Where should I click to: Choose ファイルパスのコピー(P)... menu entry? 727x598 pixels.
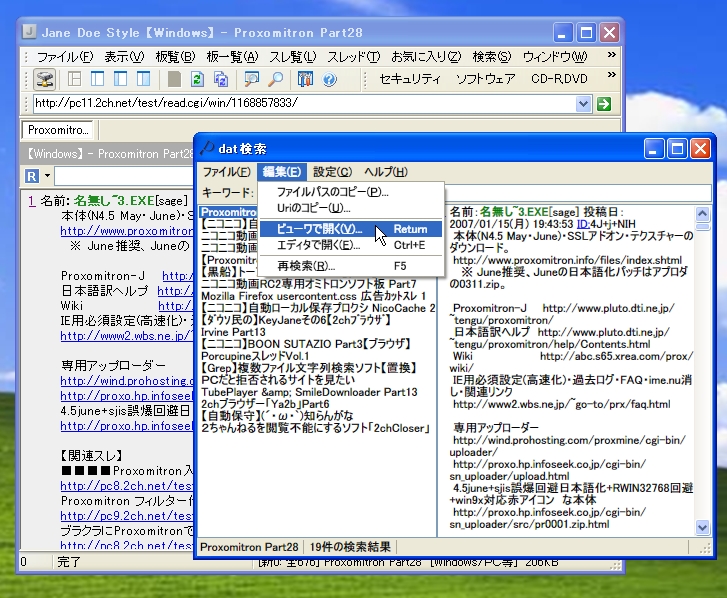(351, 192)
